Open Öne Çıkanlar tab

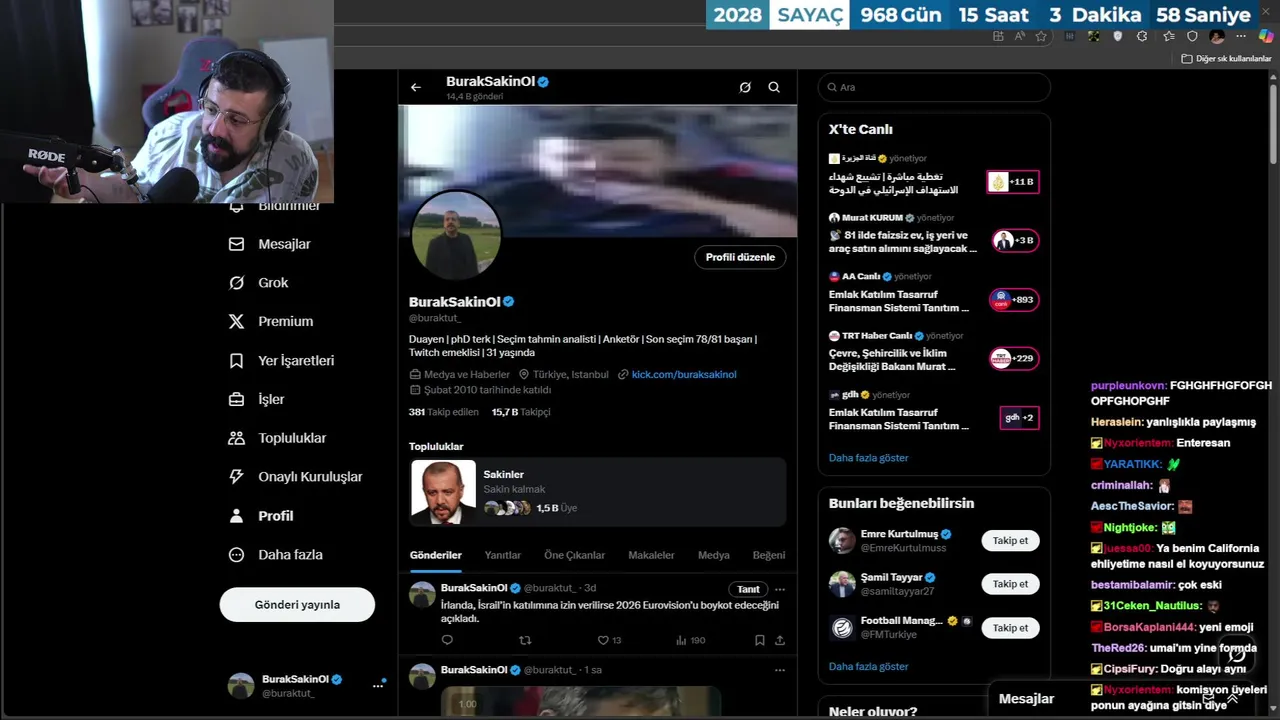click(x=574, y=555)
